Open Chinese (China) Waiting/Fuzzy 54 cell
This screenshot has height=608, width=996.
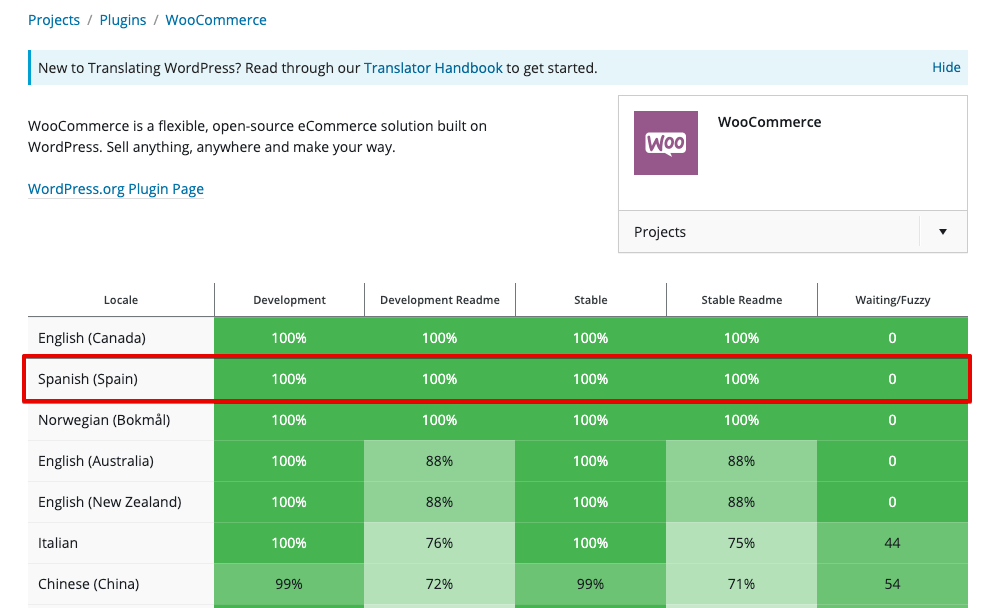892,584
